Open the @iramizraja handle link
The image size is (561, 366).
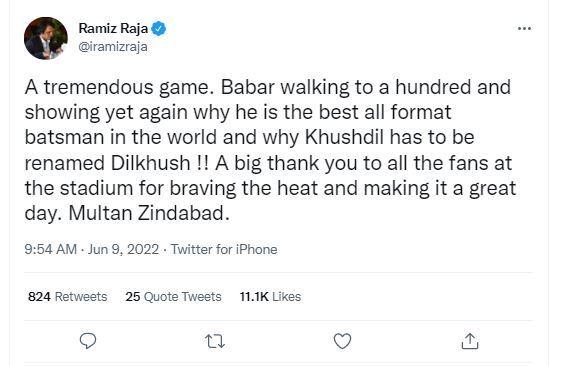pos(113,47)
